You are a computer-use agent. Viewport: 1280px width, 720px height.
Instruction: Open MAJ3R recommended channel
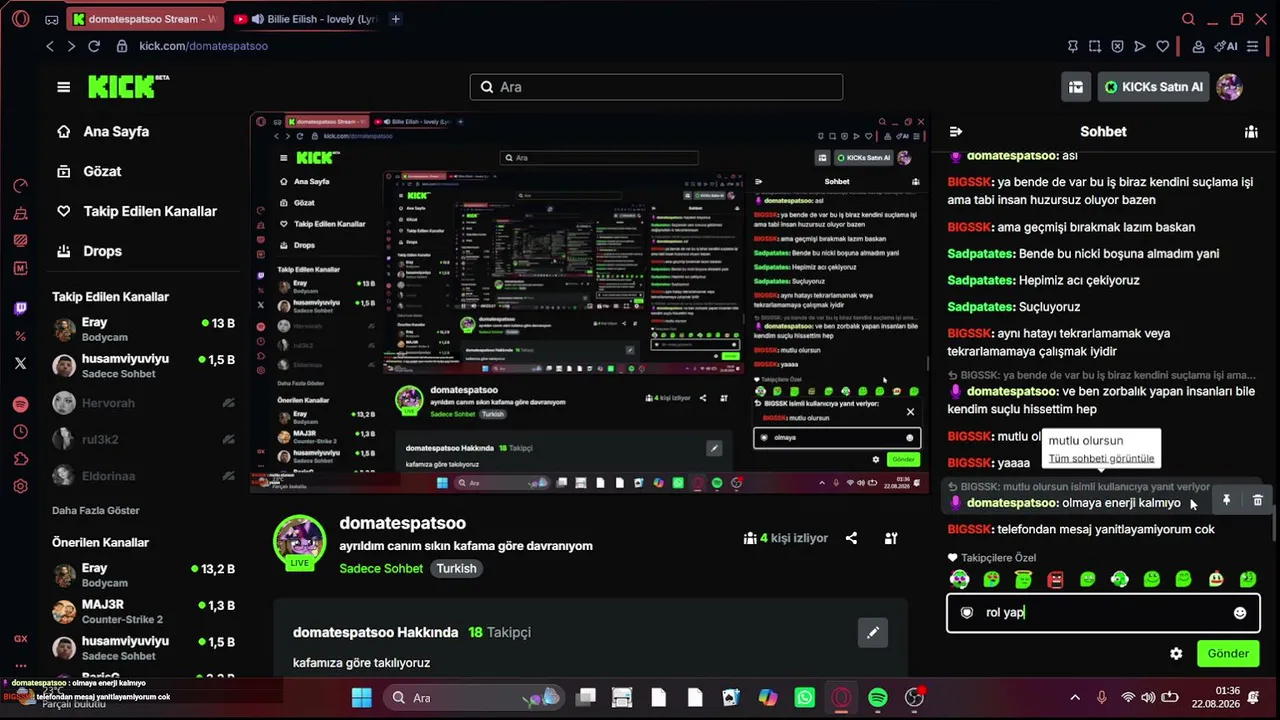point(144,612)
